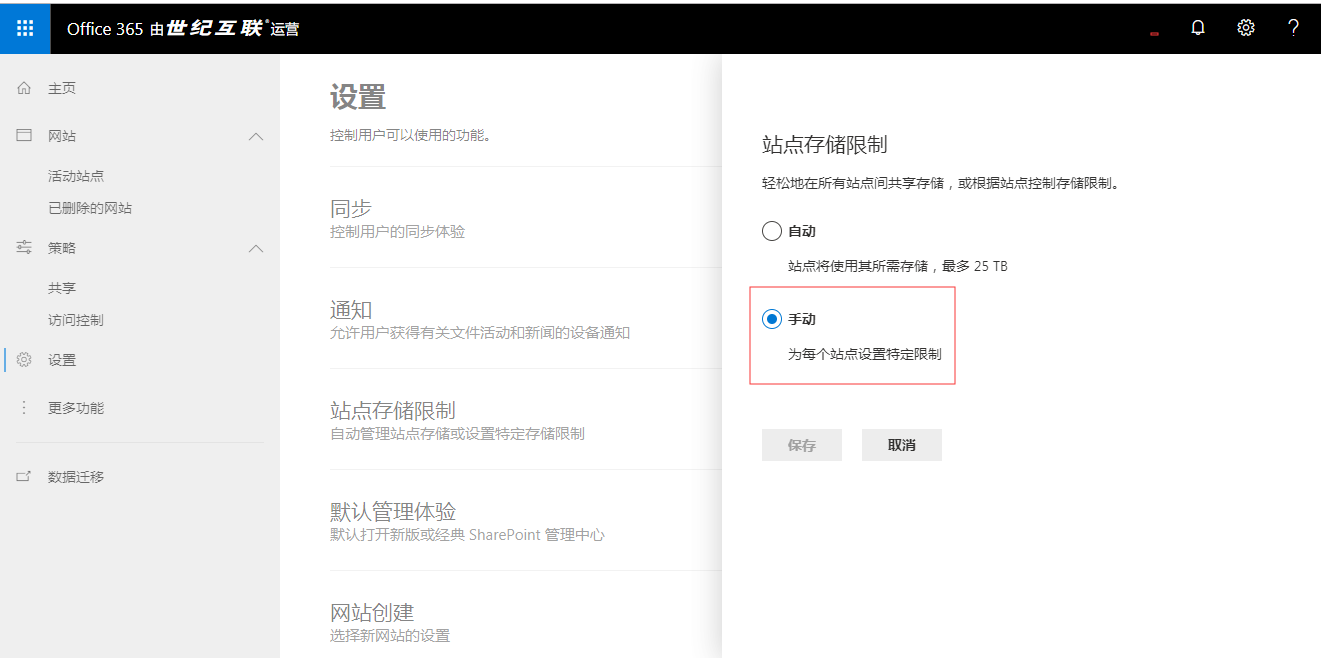Image resolution: width=1321 pixels, height=658 pixels.
Task: Collapse the 网站 section chevron
Action: (256, 136)
